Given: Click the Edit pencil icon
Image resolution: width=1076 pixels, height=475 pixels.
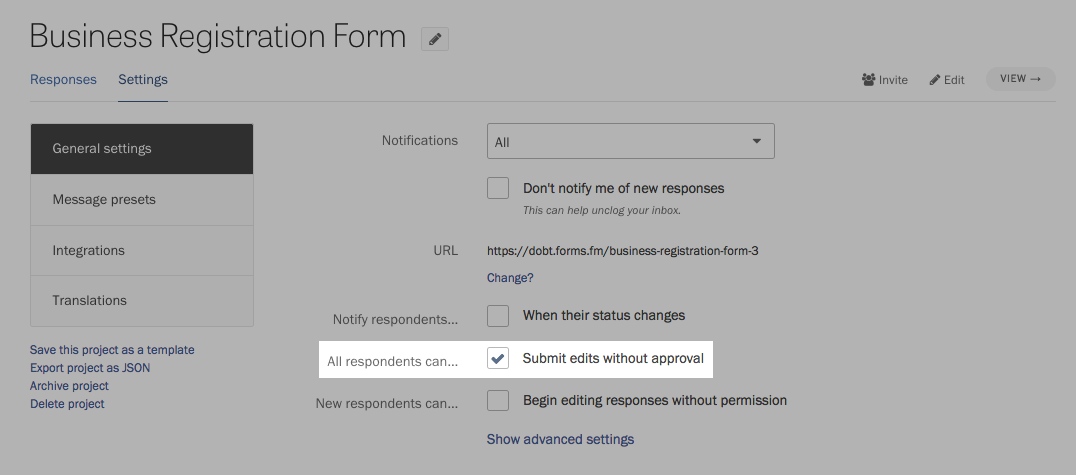Looking at the screenshot, I should click(x=935, y=80).
